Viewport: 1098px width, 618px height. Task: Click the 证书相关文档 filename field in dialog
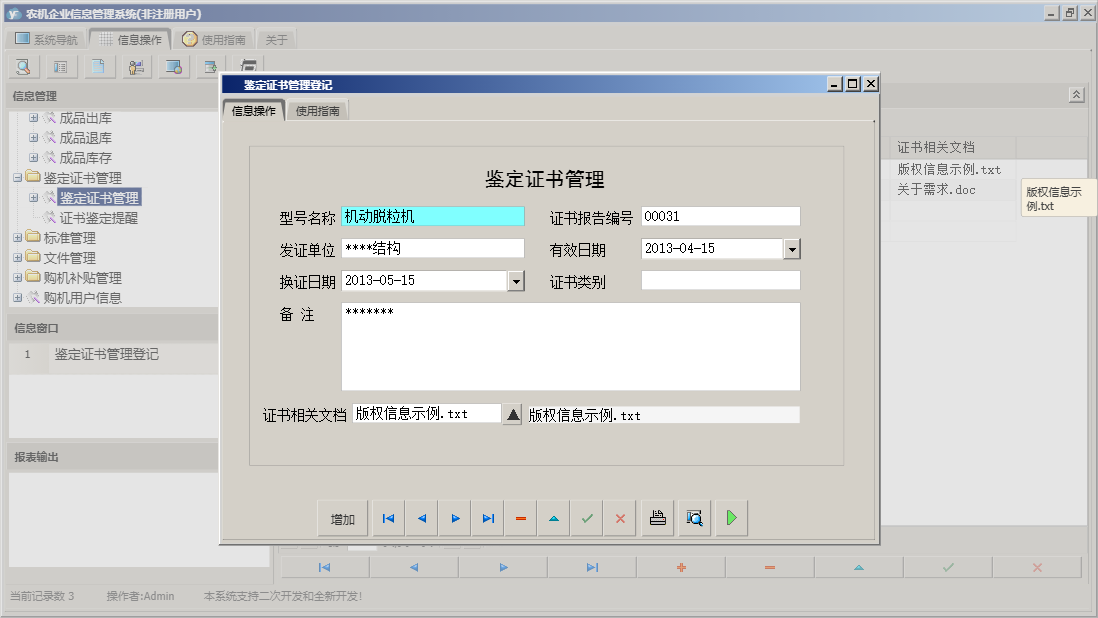(x=427, y=414)
